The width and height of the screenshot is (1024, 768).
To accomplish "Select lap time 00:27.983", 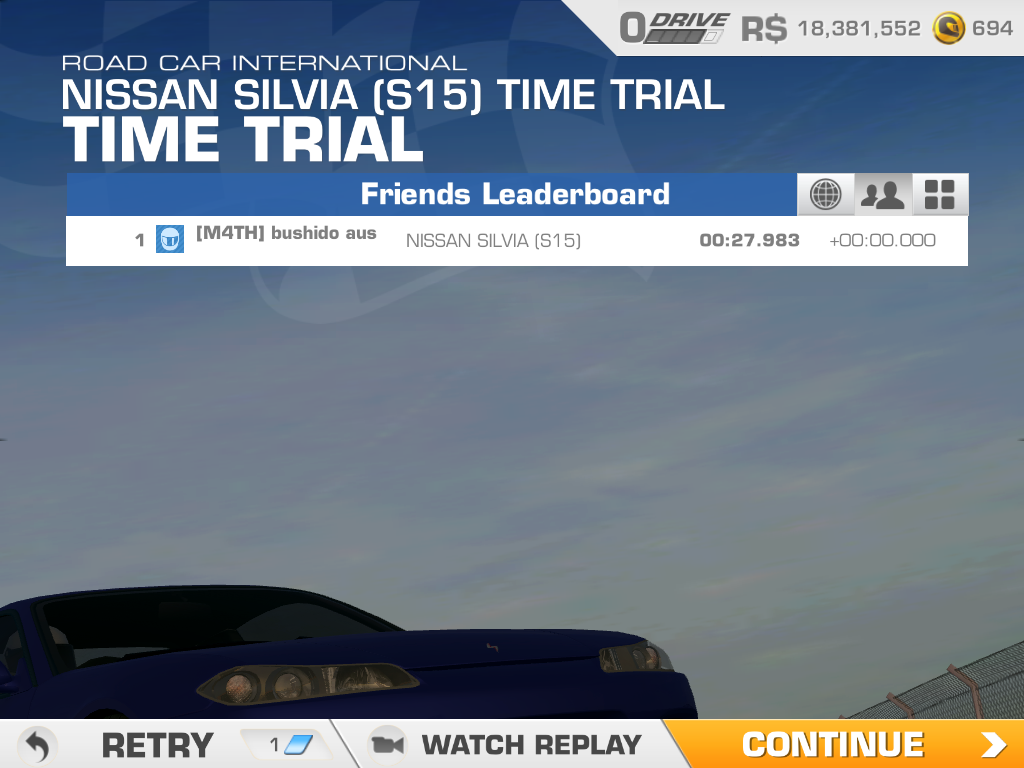I will (749, 240).
